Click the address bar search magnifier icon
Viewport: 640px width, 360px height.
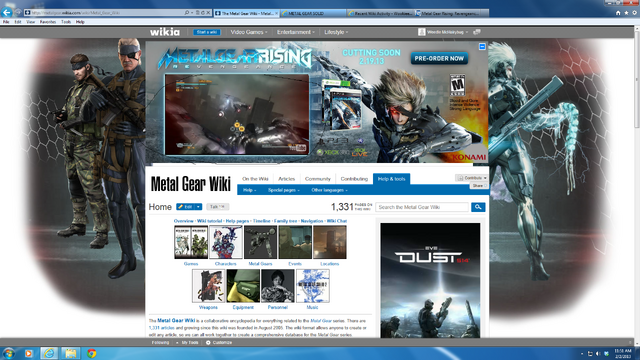pos(187,13)
